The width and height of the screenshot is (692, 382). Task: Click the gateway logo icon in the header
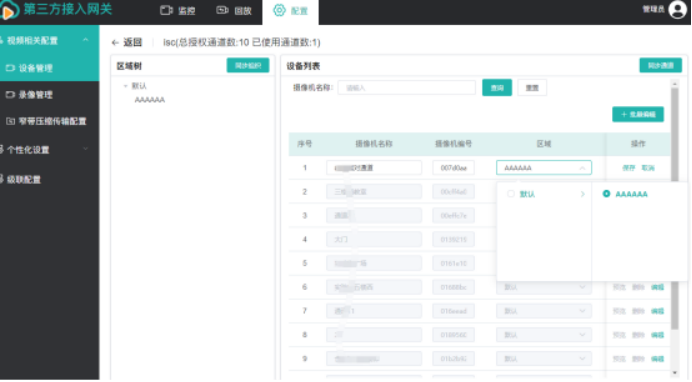pos(9,10)
